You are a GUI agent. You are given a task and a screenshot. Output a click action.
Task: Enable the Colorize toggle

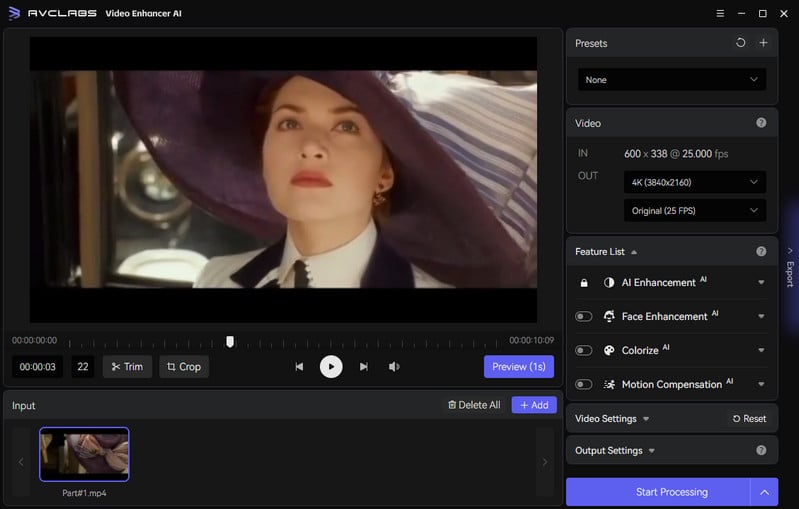coord(583,351)
